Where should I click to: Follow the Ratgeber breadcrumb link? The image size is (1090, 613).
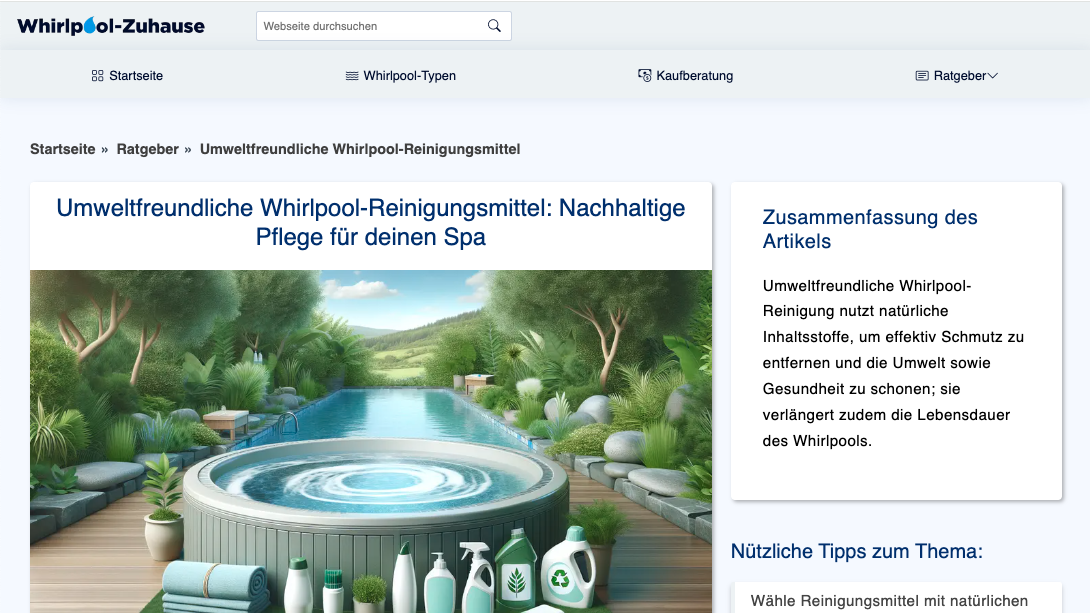pyautogui.click(x=147, y=148)
